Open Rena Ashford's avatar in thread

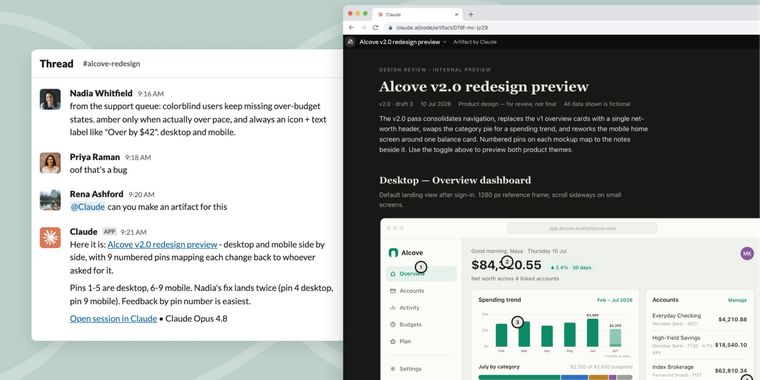[x=50, y=200]
